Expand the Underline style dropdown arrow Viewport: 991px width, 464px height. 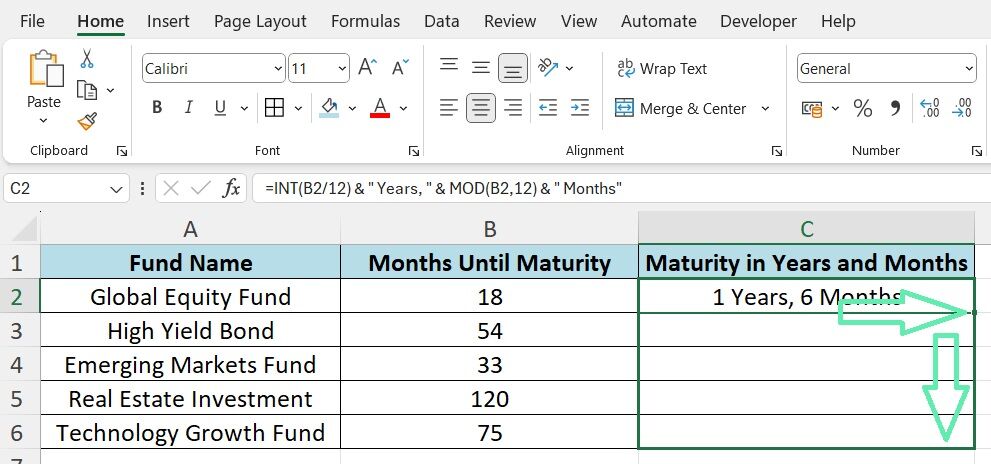[x=244, y=109]
